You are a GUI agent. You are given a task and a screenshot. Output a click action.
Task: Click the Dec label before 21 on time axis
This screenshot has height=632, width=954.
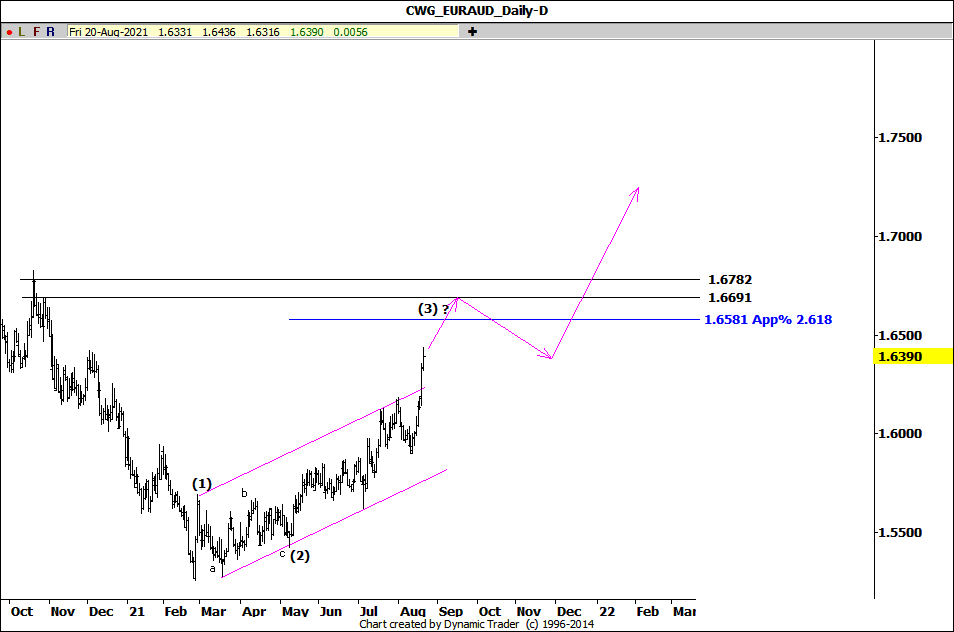pos(101,611)
